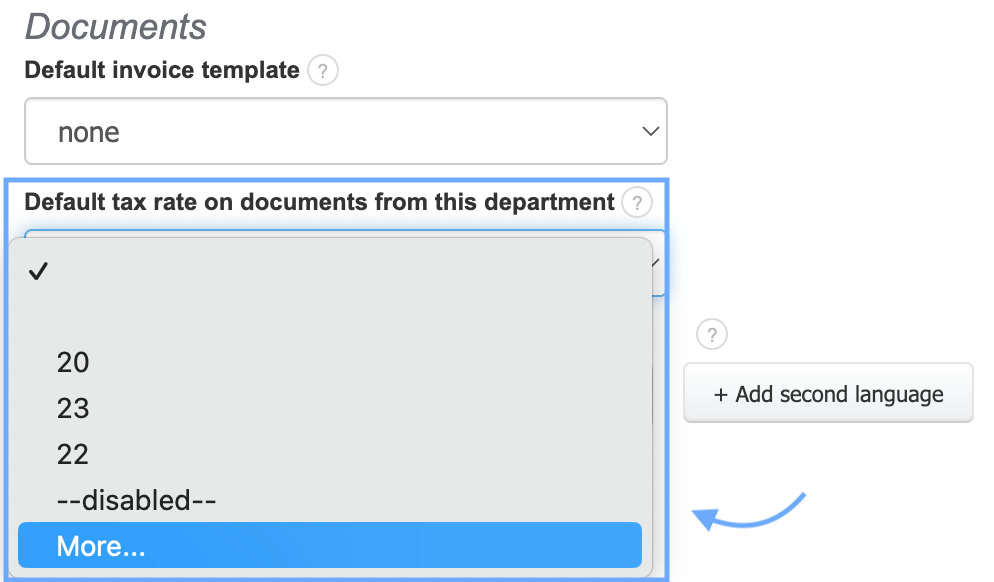Pick 22 as the default tax rate

click(x=73, y=454)
